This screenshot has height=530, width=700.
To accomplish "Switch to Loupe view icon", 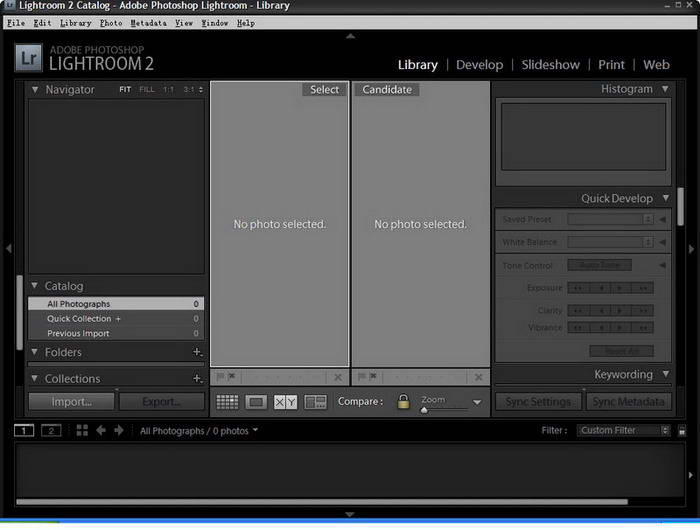I will coord(256,402).
